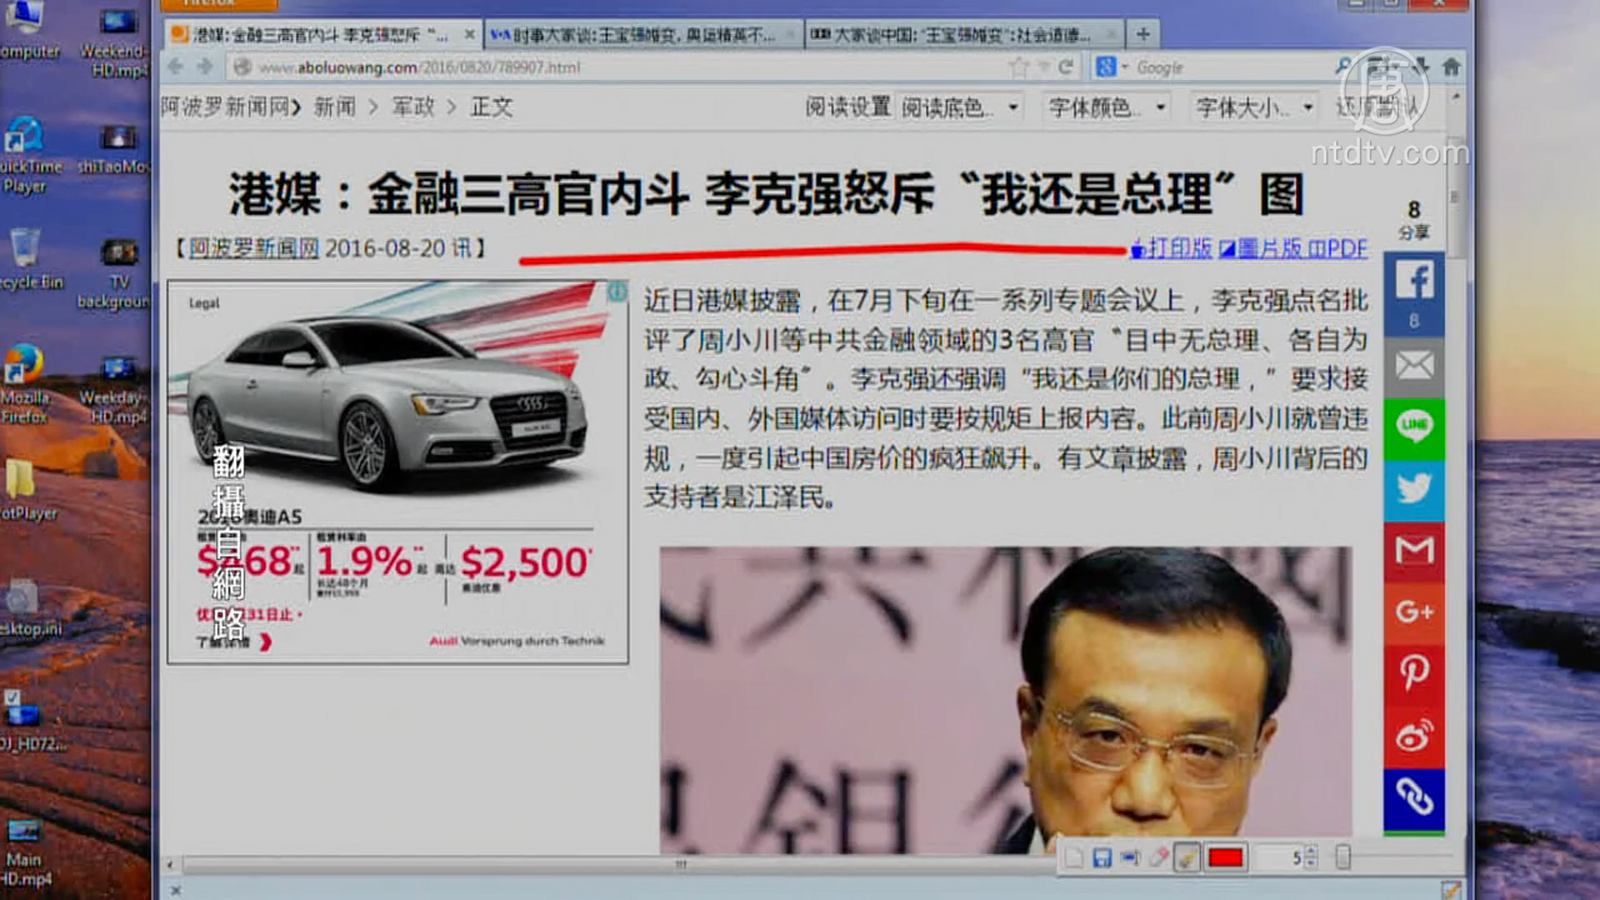Share article on Facebook
The width and height of the screenshot is (1600, 900).
point(1413,281)
